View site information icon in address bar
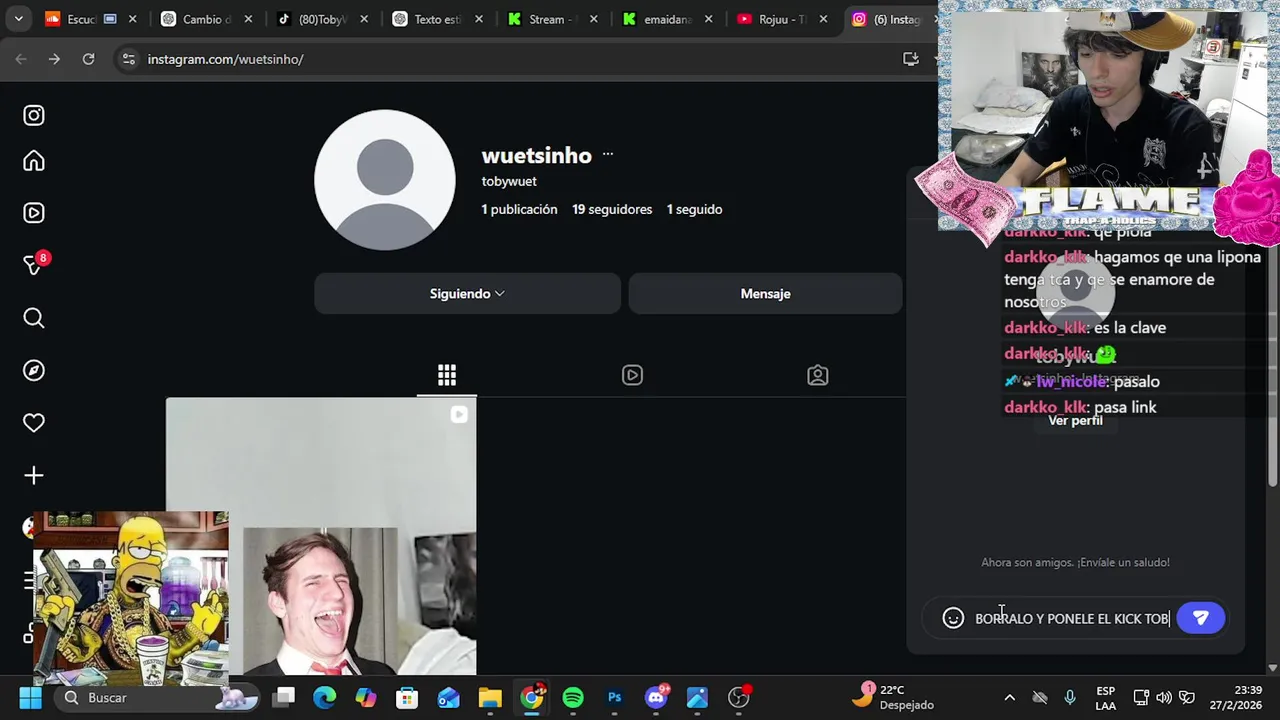 (x=128, y=59)
